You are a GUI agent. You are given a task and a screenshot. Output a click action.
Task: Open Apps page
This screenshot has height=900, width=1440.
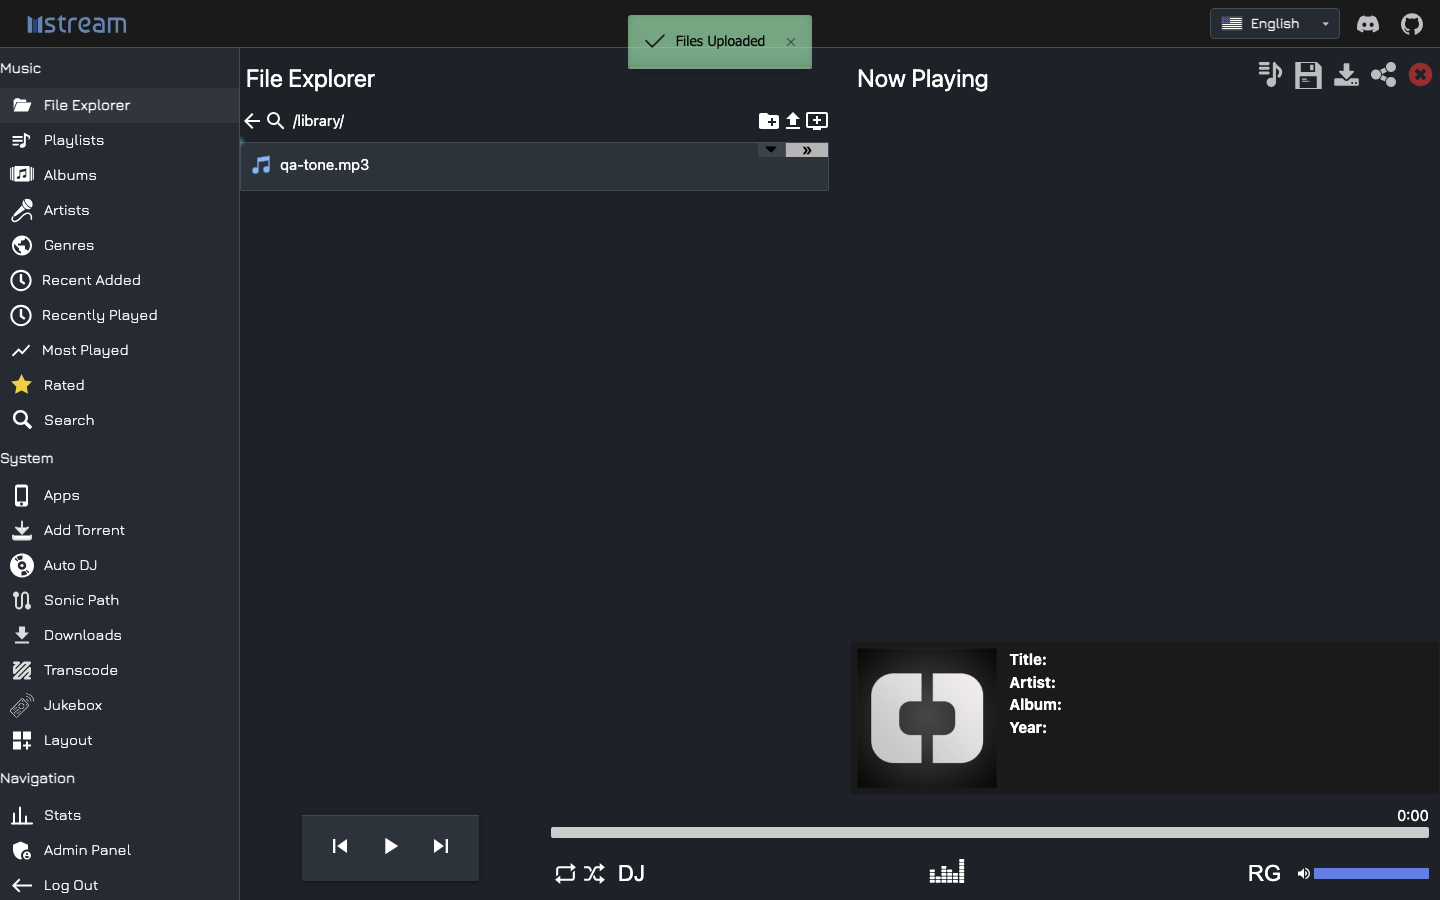click(119, 495)
